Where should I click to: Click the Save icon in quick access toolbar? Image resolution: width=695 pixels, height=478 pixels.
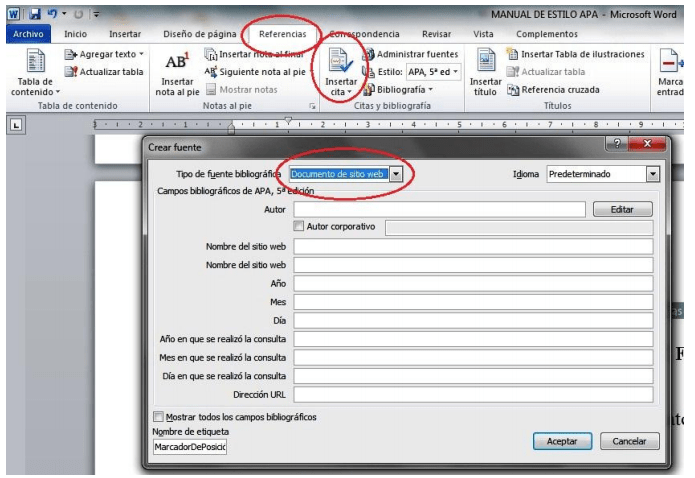pos(35,14)
